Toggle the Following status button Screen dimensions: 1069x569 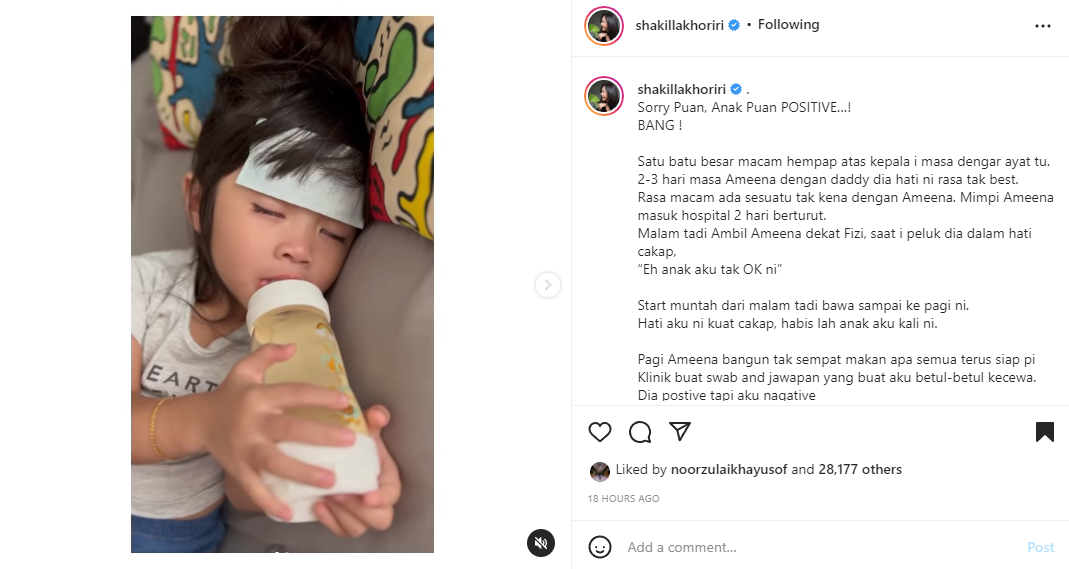pyautogui.click(x=788, y=25)
